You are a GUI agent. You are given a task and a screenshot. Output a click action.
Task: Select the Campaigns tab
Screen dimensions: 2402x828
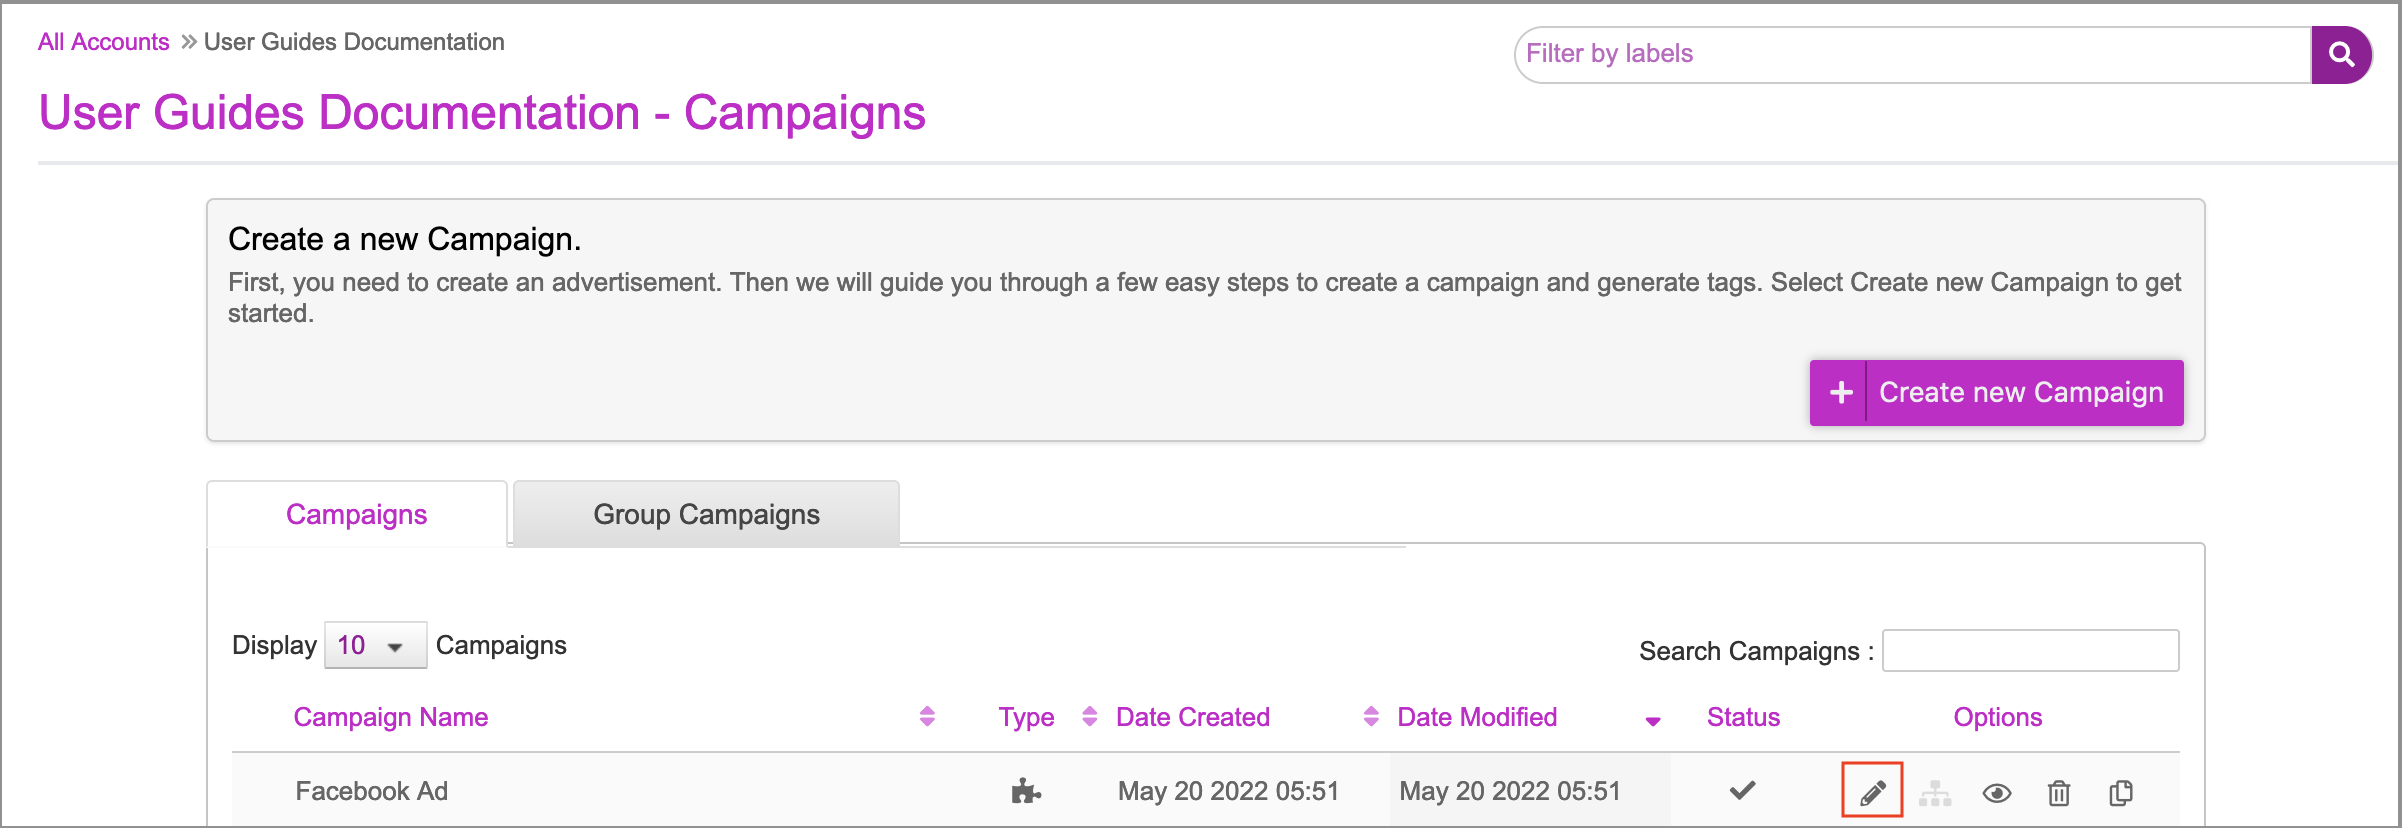357,514
